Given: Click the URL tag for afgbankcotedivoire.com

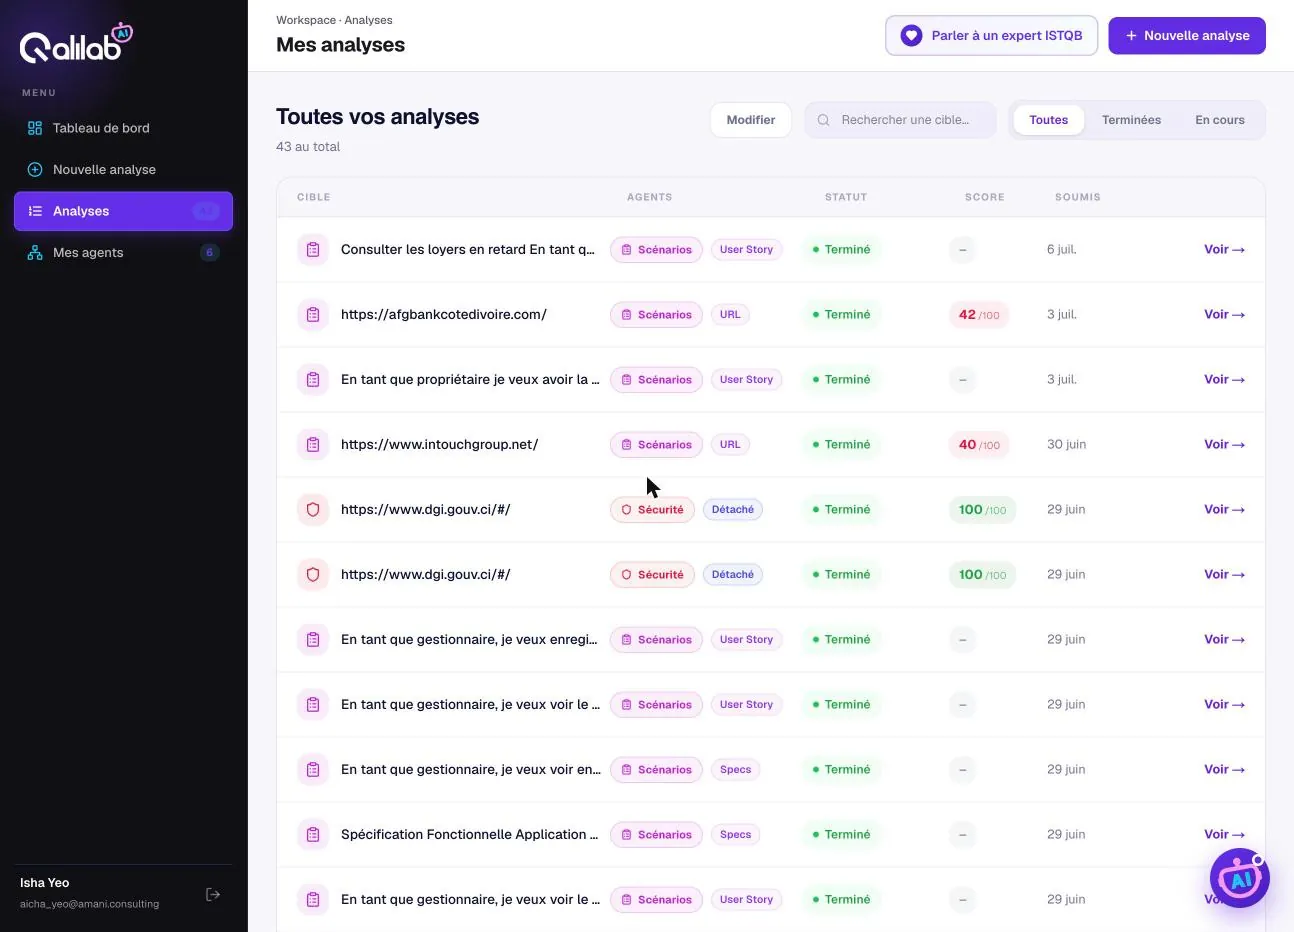Looking at the screenshot, I should (x=730, y=315).
